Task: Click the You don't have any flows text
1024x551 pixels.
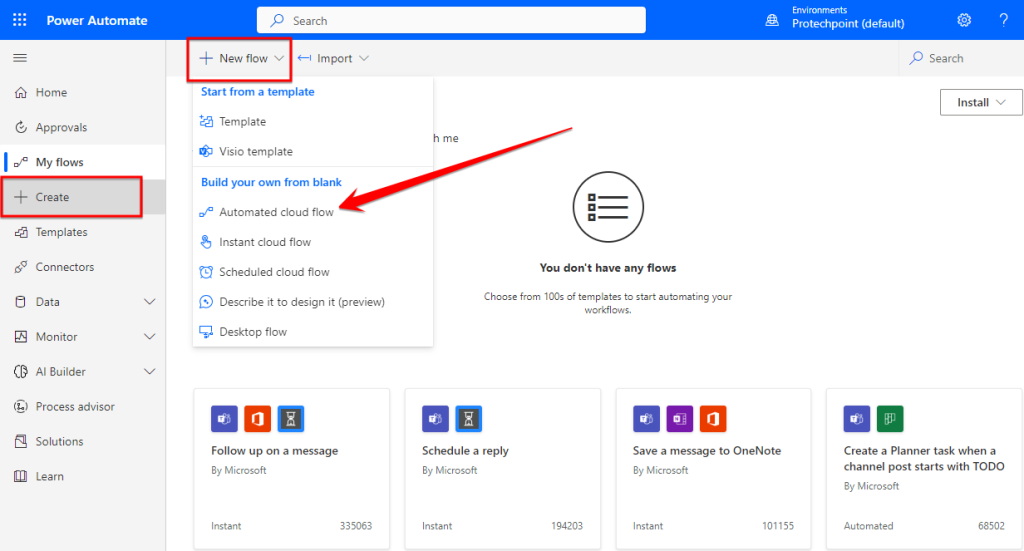Action: pos(608,268)
